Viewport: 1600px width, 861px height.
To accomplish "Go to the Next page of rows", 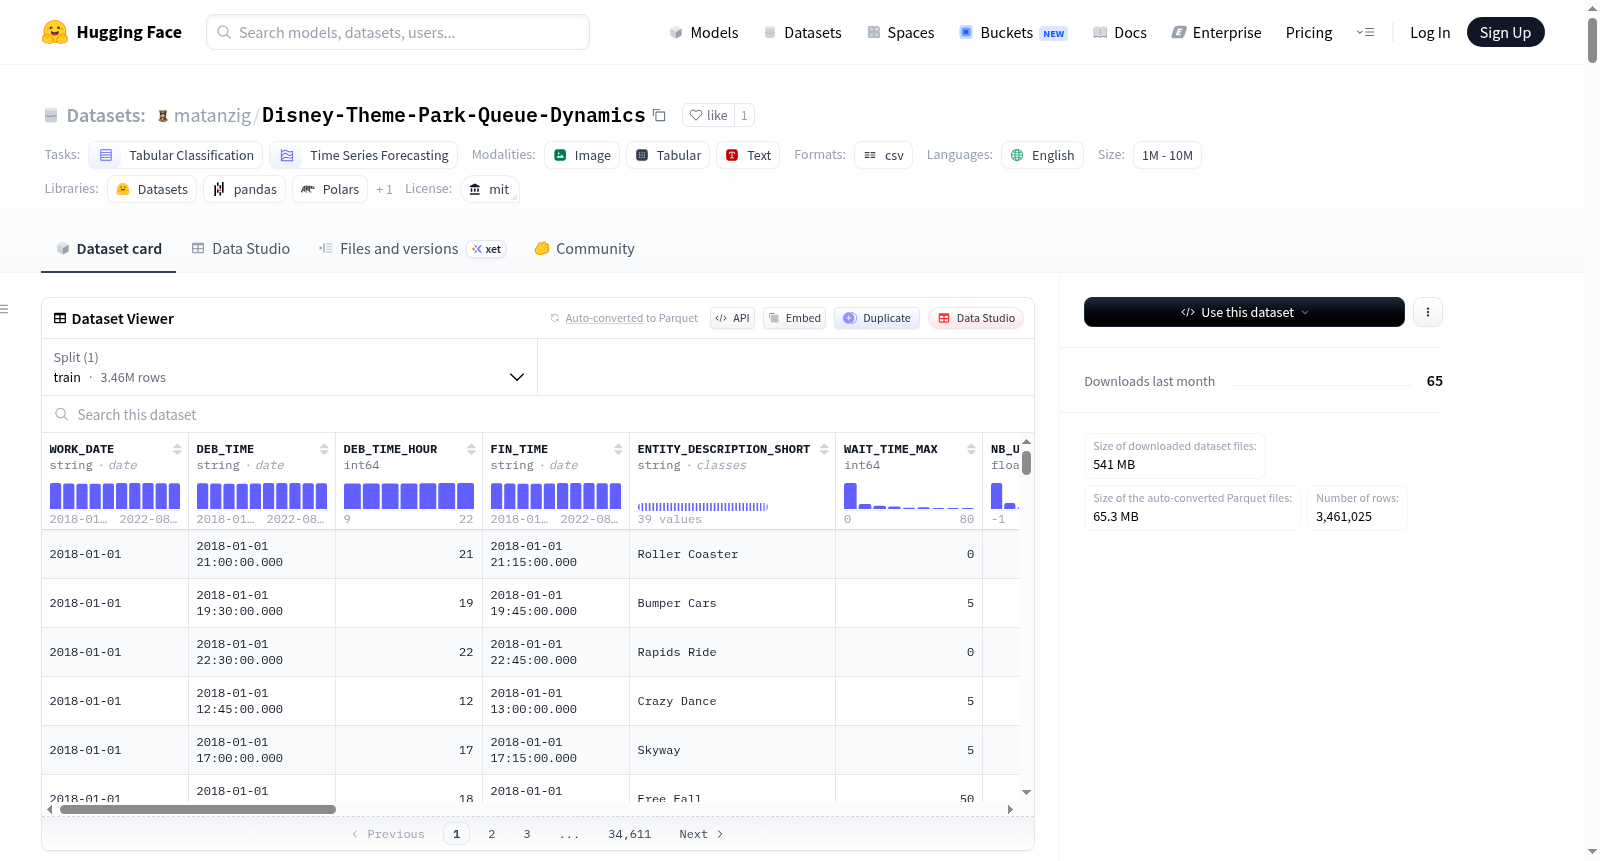I will point(701,834).
